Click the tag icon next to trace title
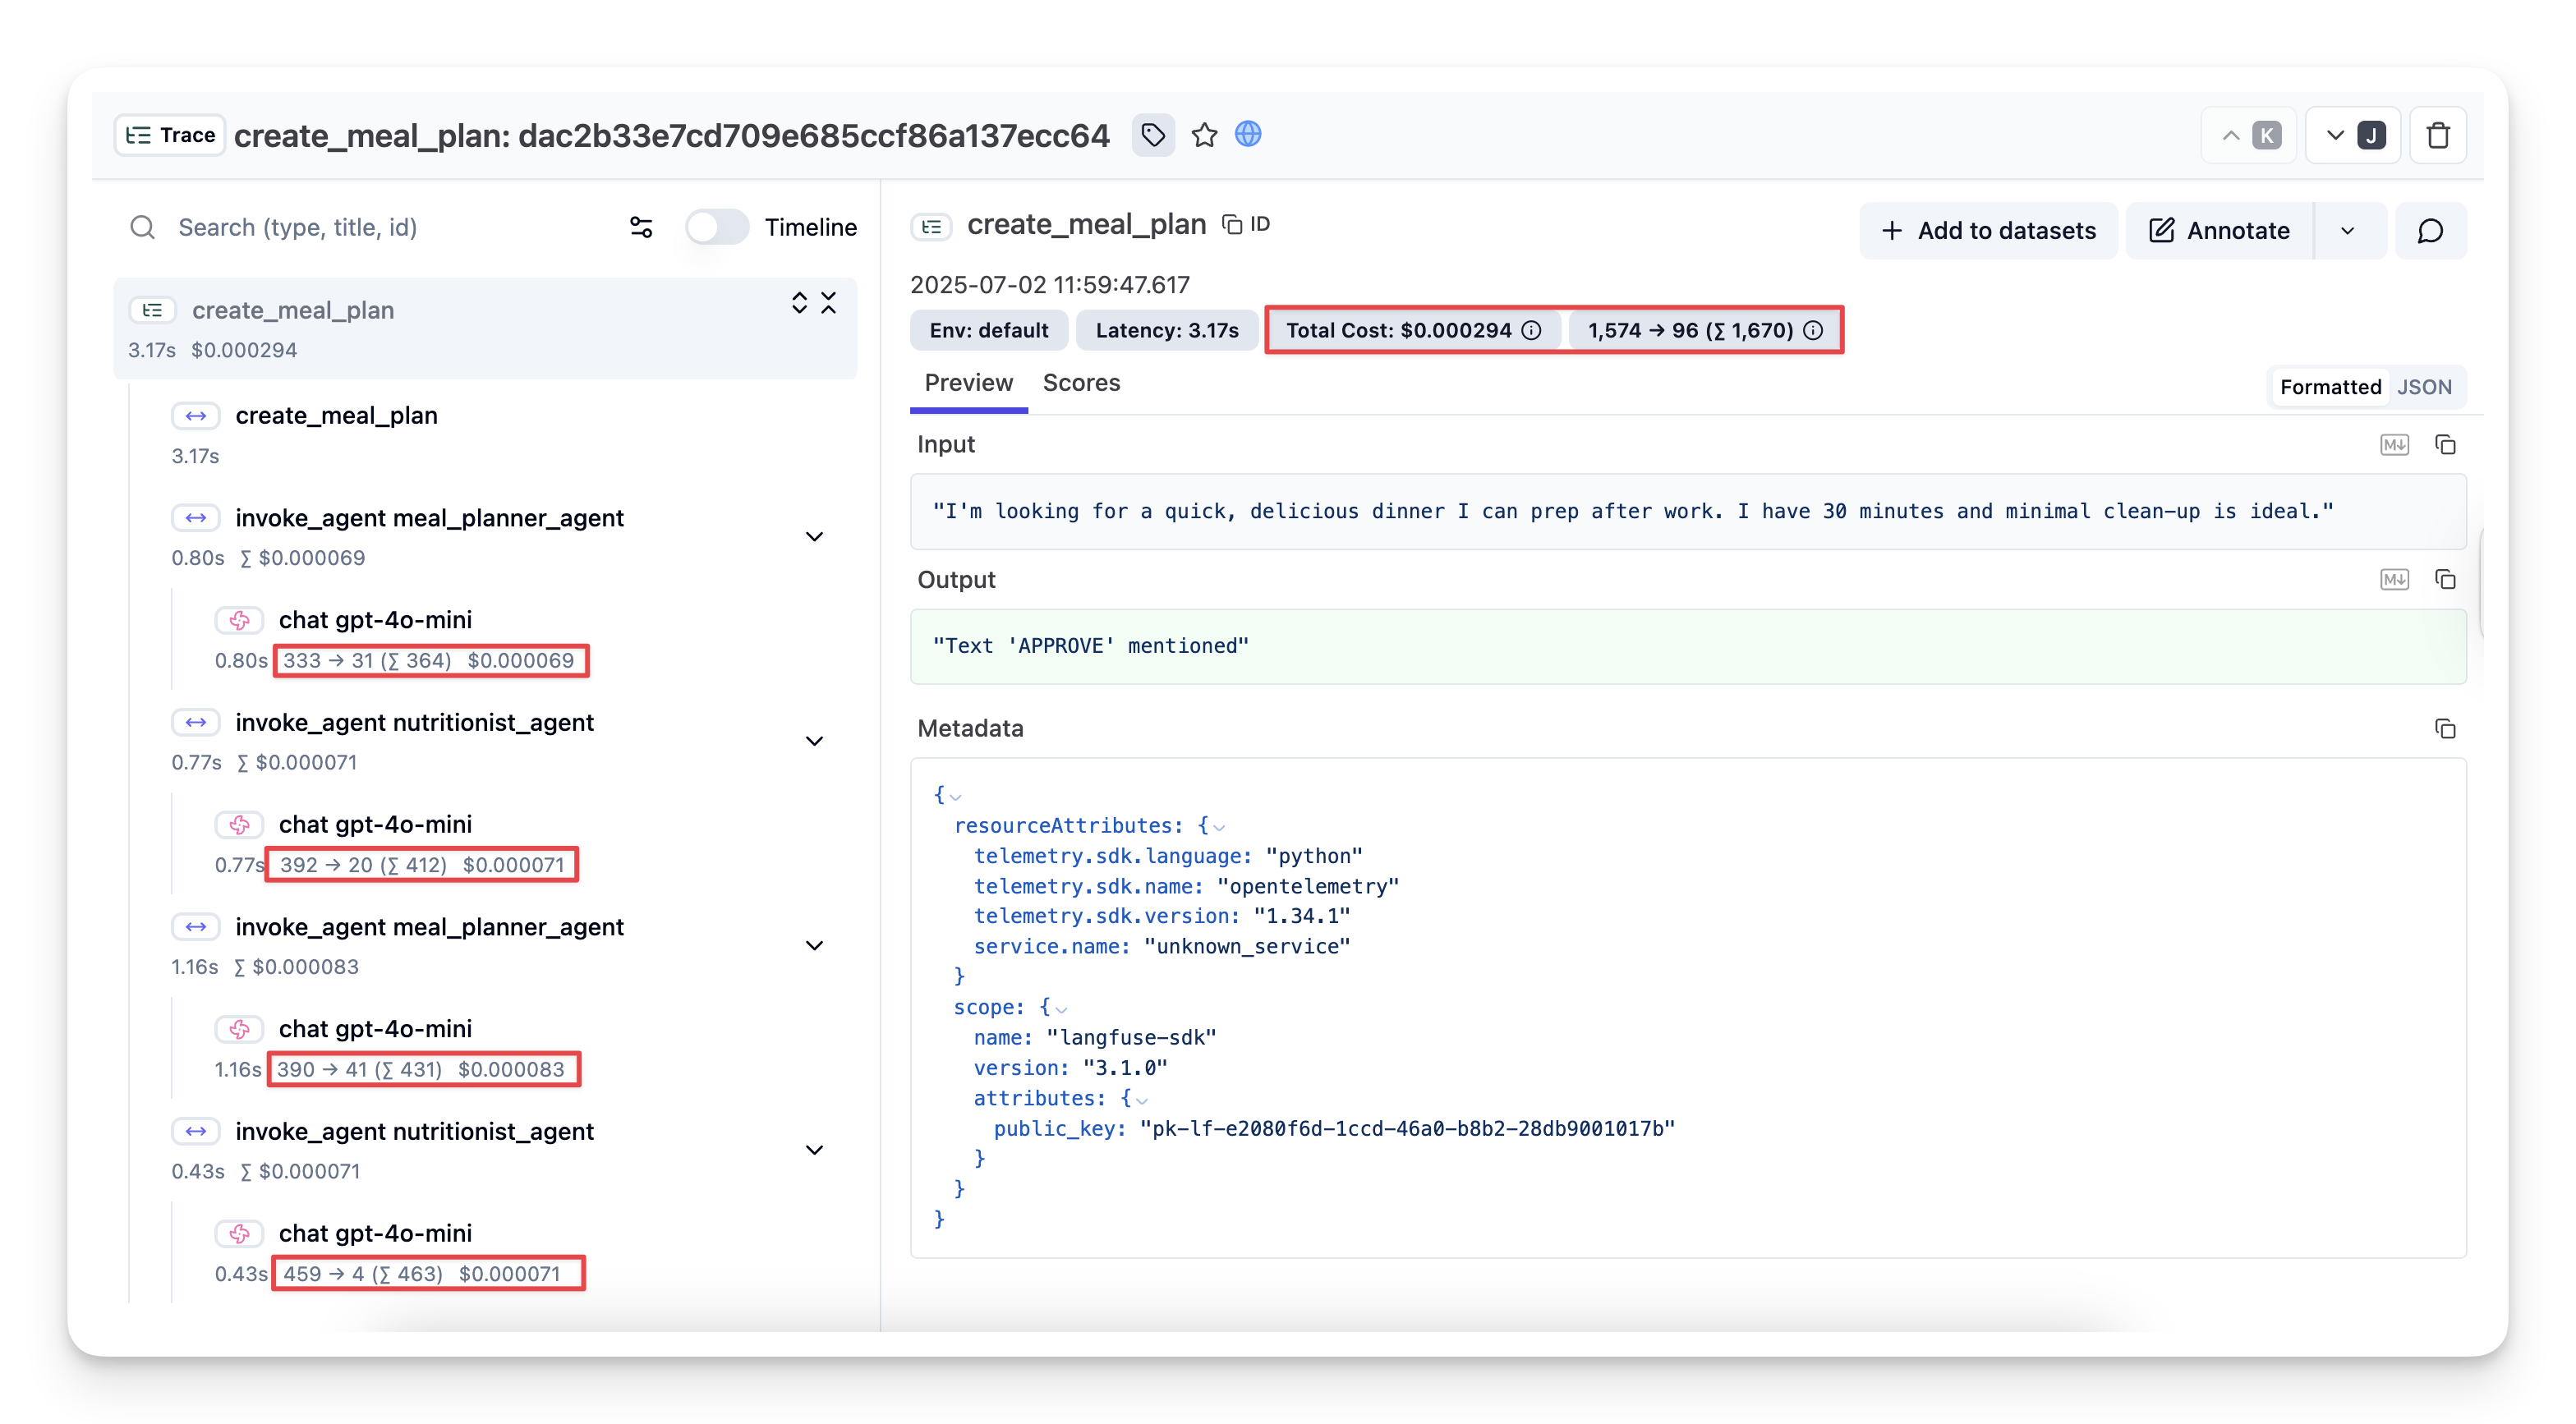Image resolution: width=2576 pixels, height=1424 pixels. click(x=1152, y=135)
